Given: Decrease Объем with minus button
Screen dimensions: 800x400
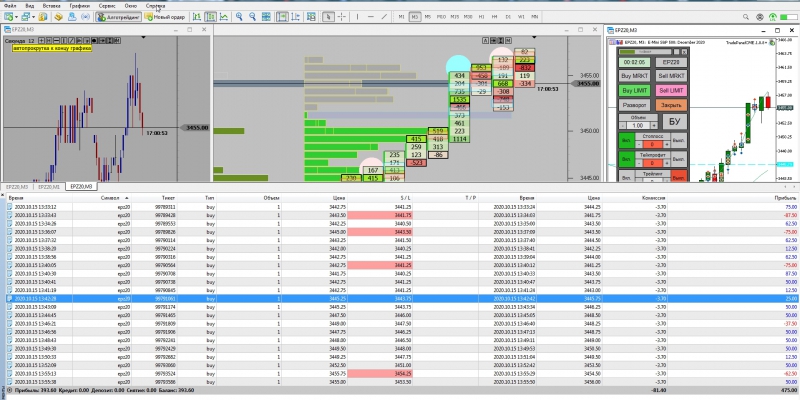Looking at the screenshot, I should [622, 125].
